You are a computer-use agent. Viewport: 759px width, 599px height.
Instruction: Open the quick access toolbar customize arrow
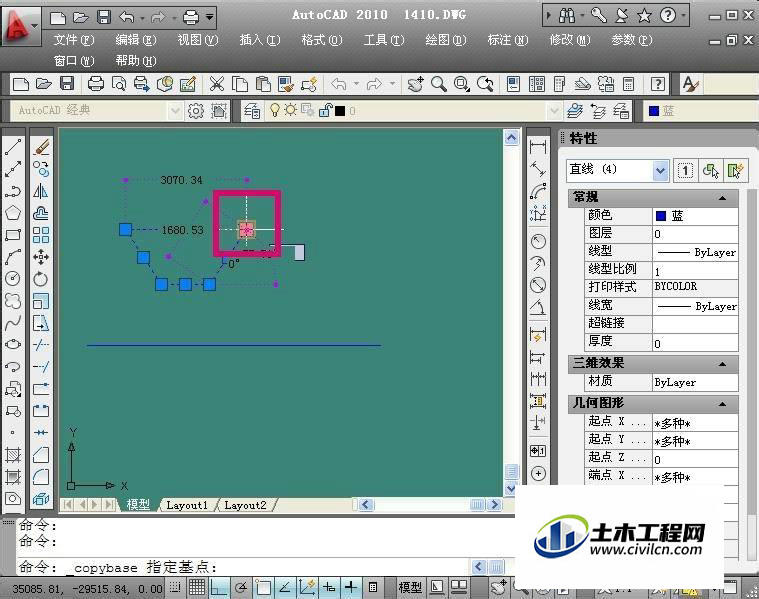(210, 17)
